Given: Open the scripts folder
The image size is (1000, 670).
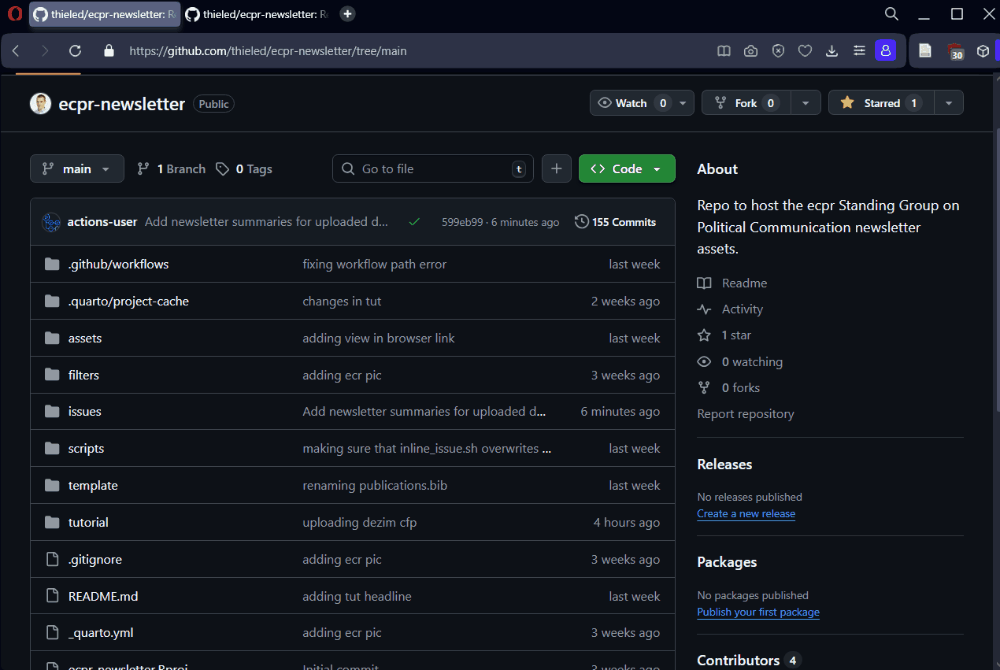Looking at the screenshot, I should (x=86, y=449).
